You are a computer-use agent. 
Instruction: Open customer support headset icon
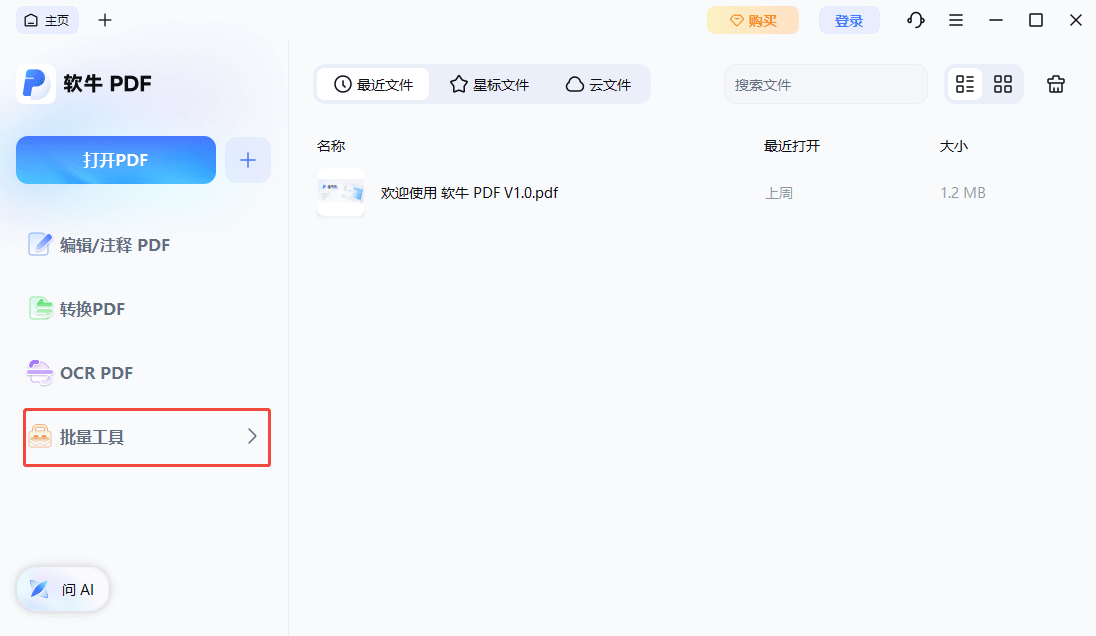916,20
